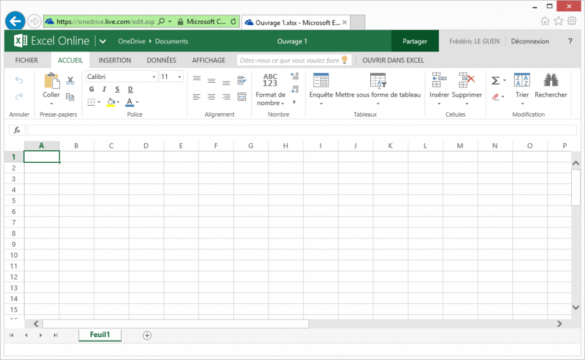585x360 pixels.
Task: Open the font color dropdown arrow
Action: (x=137, y=102)
